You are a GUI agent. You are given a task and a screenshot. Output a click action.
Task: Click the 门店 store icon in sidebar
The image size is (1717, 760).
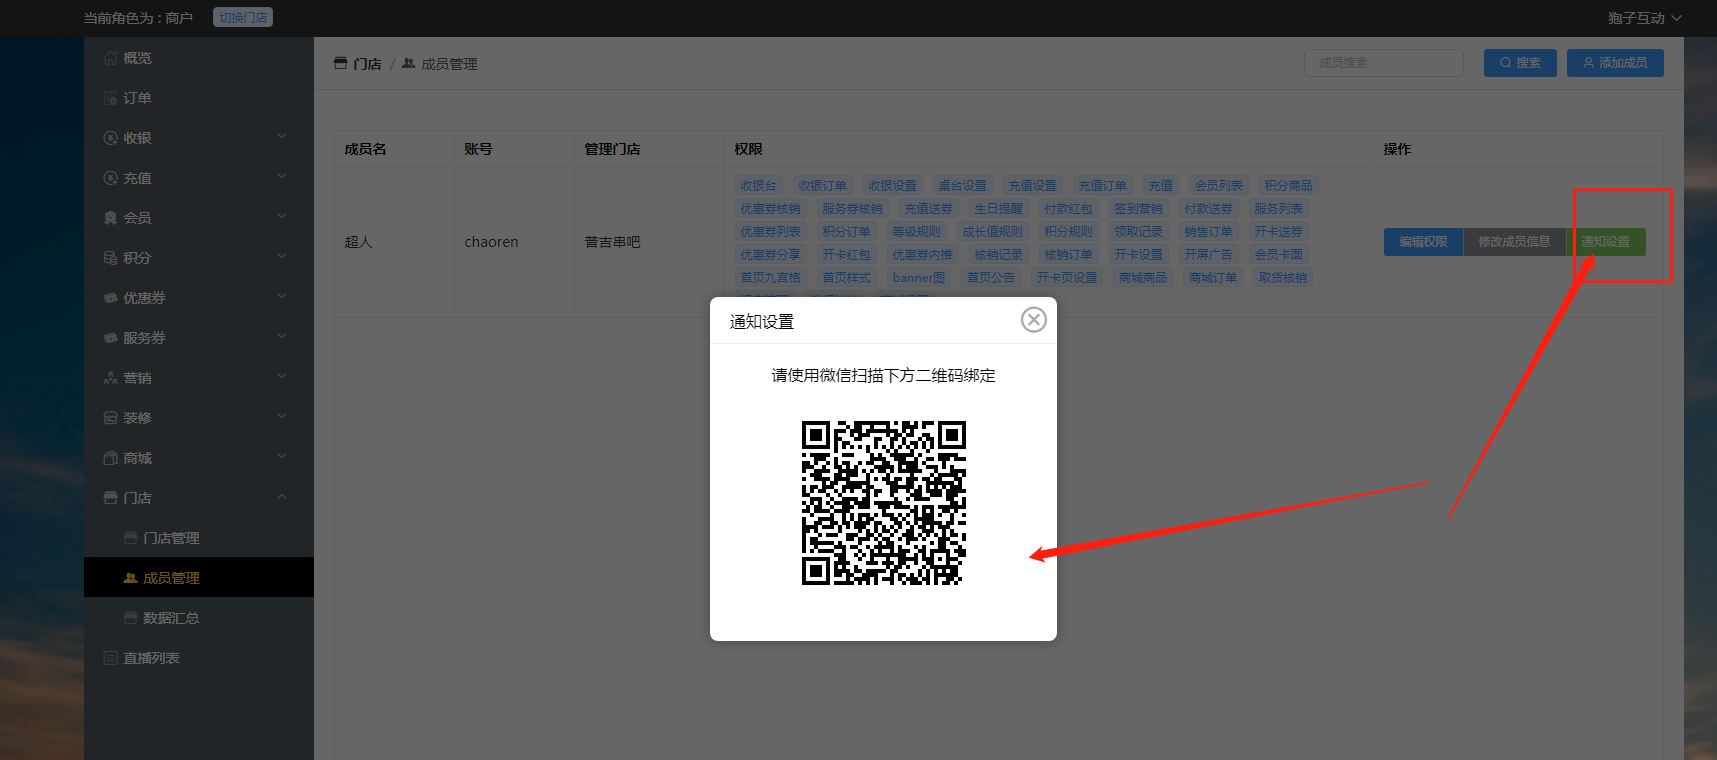pos(110,498)
